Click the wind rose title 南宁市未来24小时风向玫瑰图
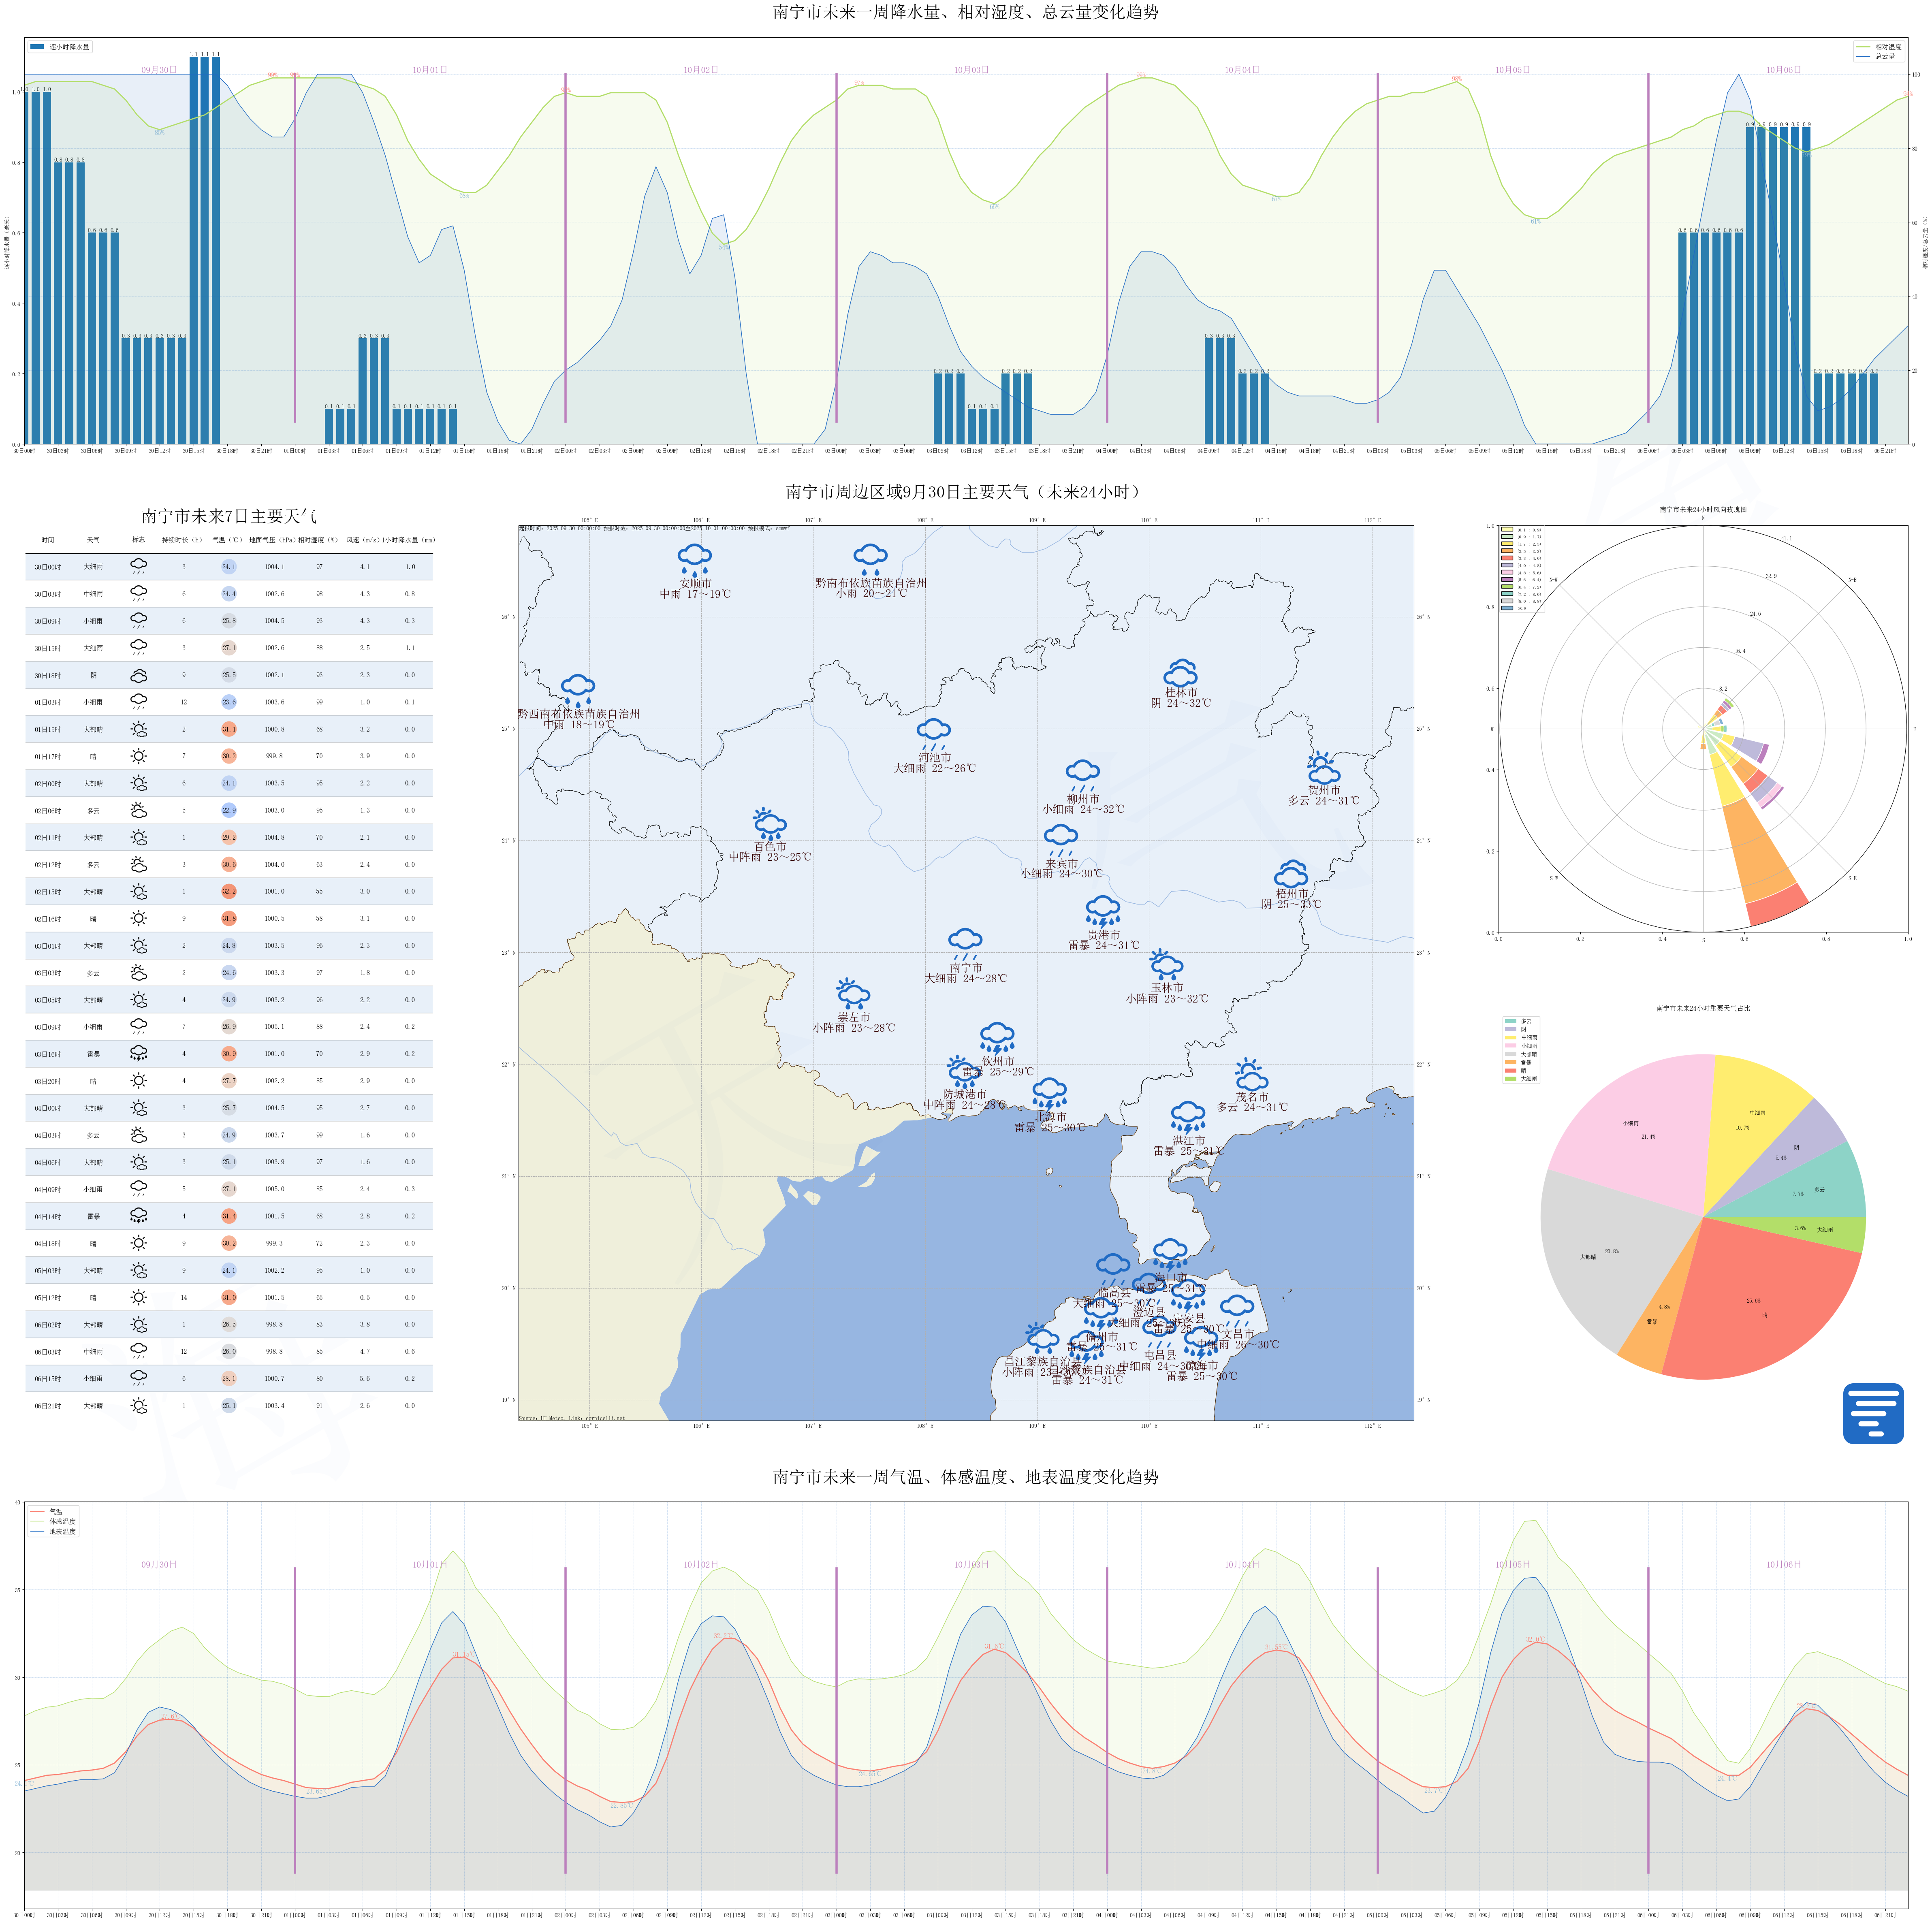Viewport: 1932px width, 1922px height. (x=1703, y=509)
